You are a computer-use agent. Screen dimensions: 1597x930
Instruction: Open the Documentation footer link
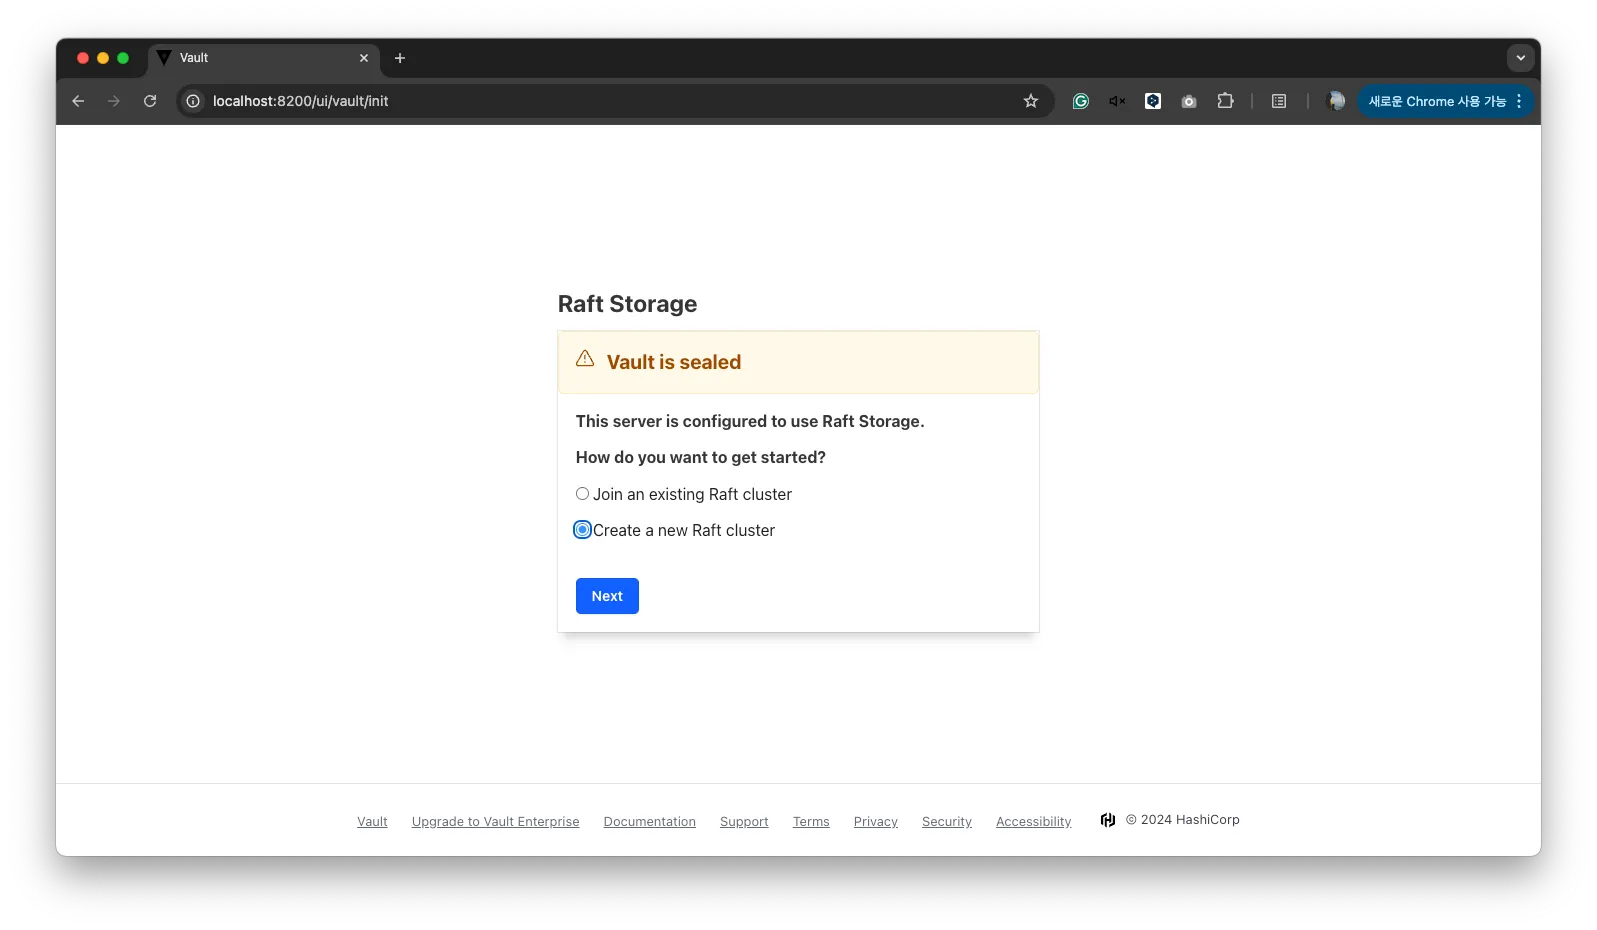pos(650,822)
